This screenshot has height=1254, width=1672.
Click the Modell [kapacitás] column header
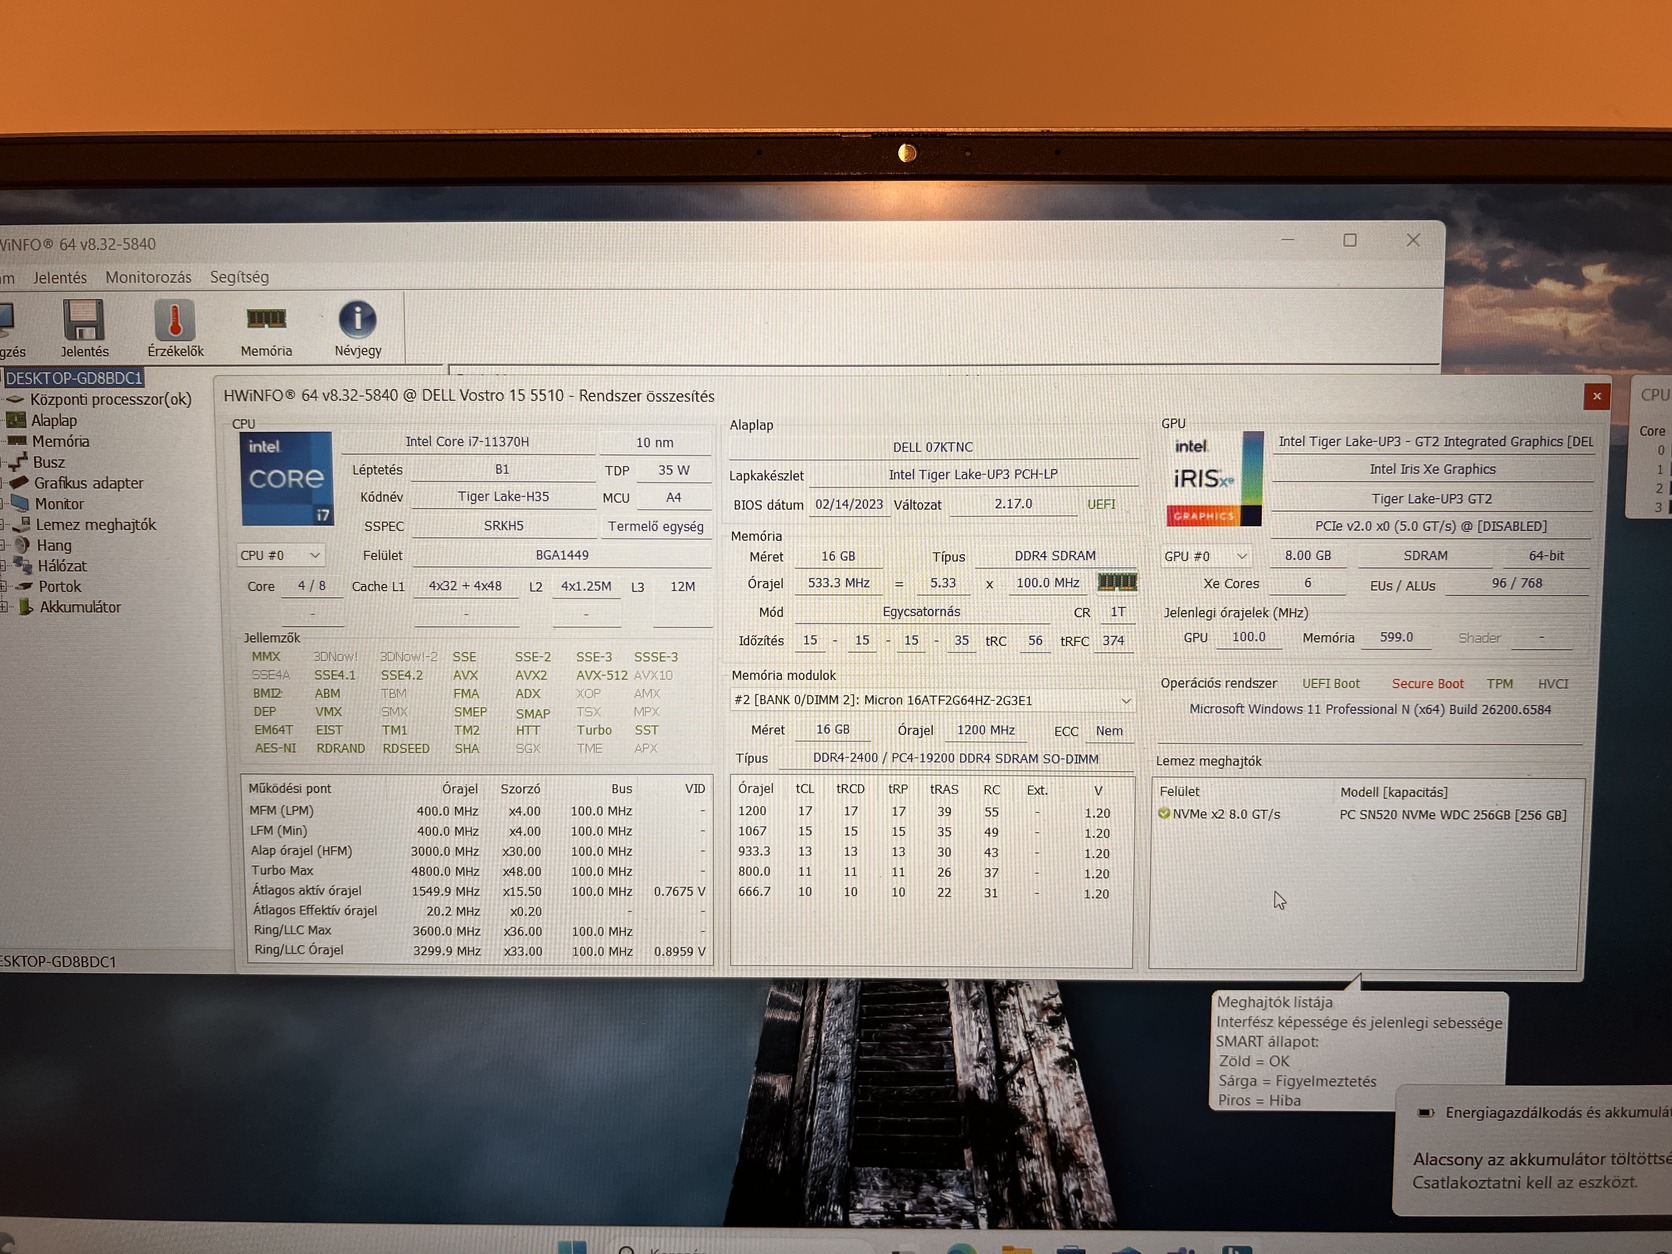[1393, 792]
